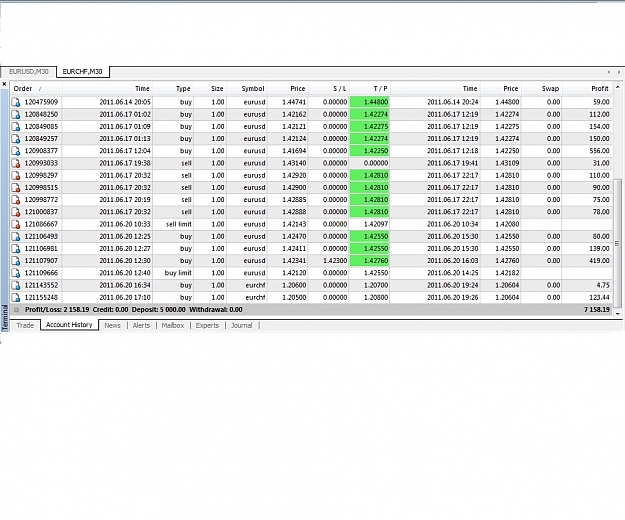This screenshot has width=625, height=520.
Task: Click the Terminal vertical side label
Action: coord(5,318)
